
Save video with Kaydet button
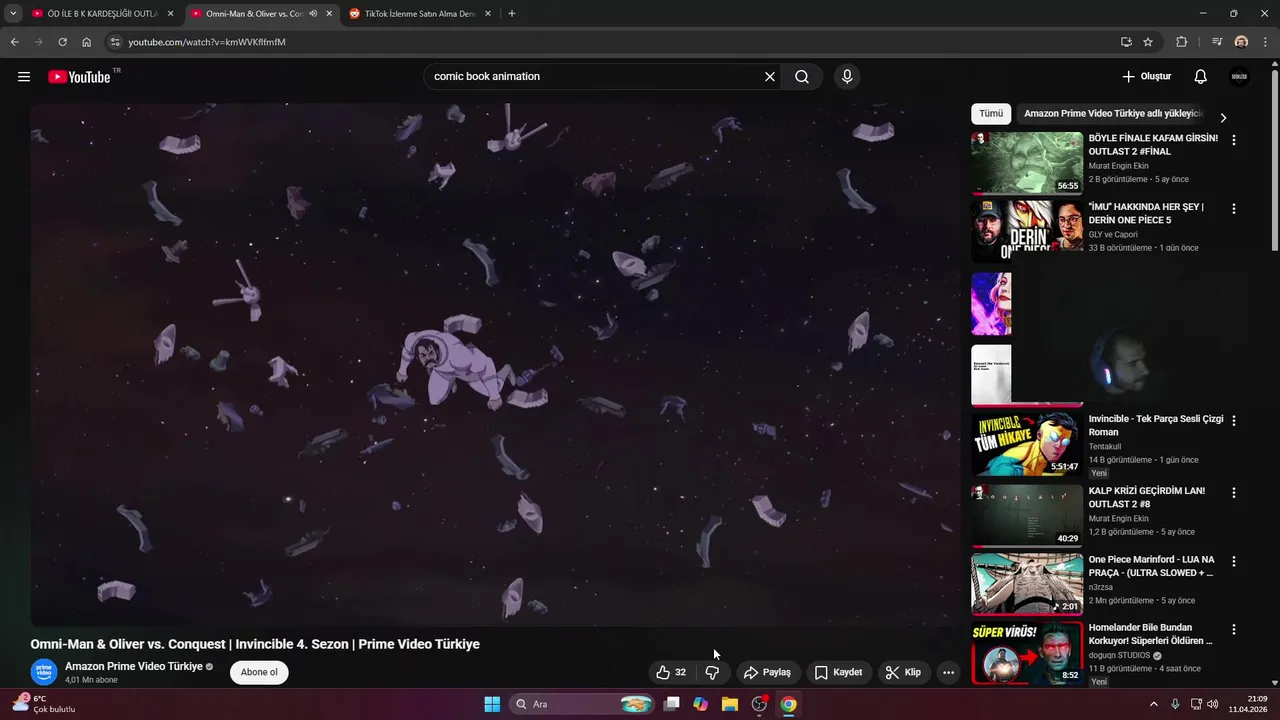[838, 672]
